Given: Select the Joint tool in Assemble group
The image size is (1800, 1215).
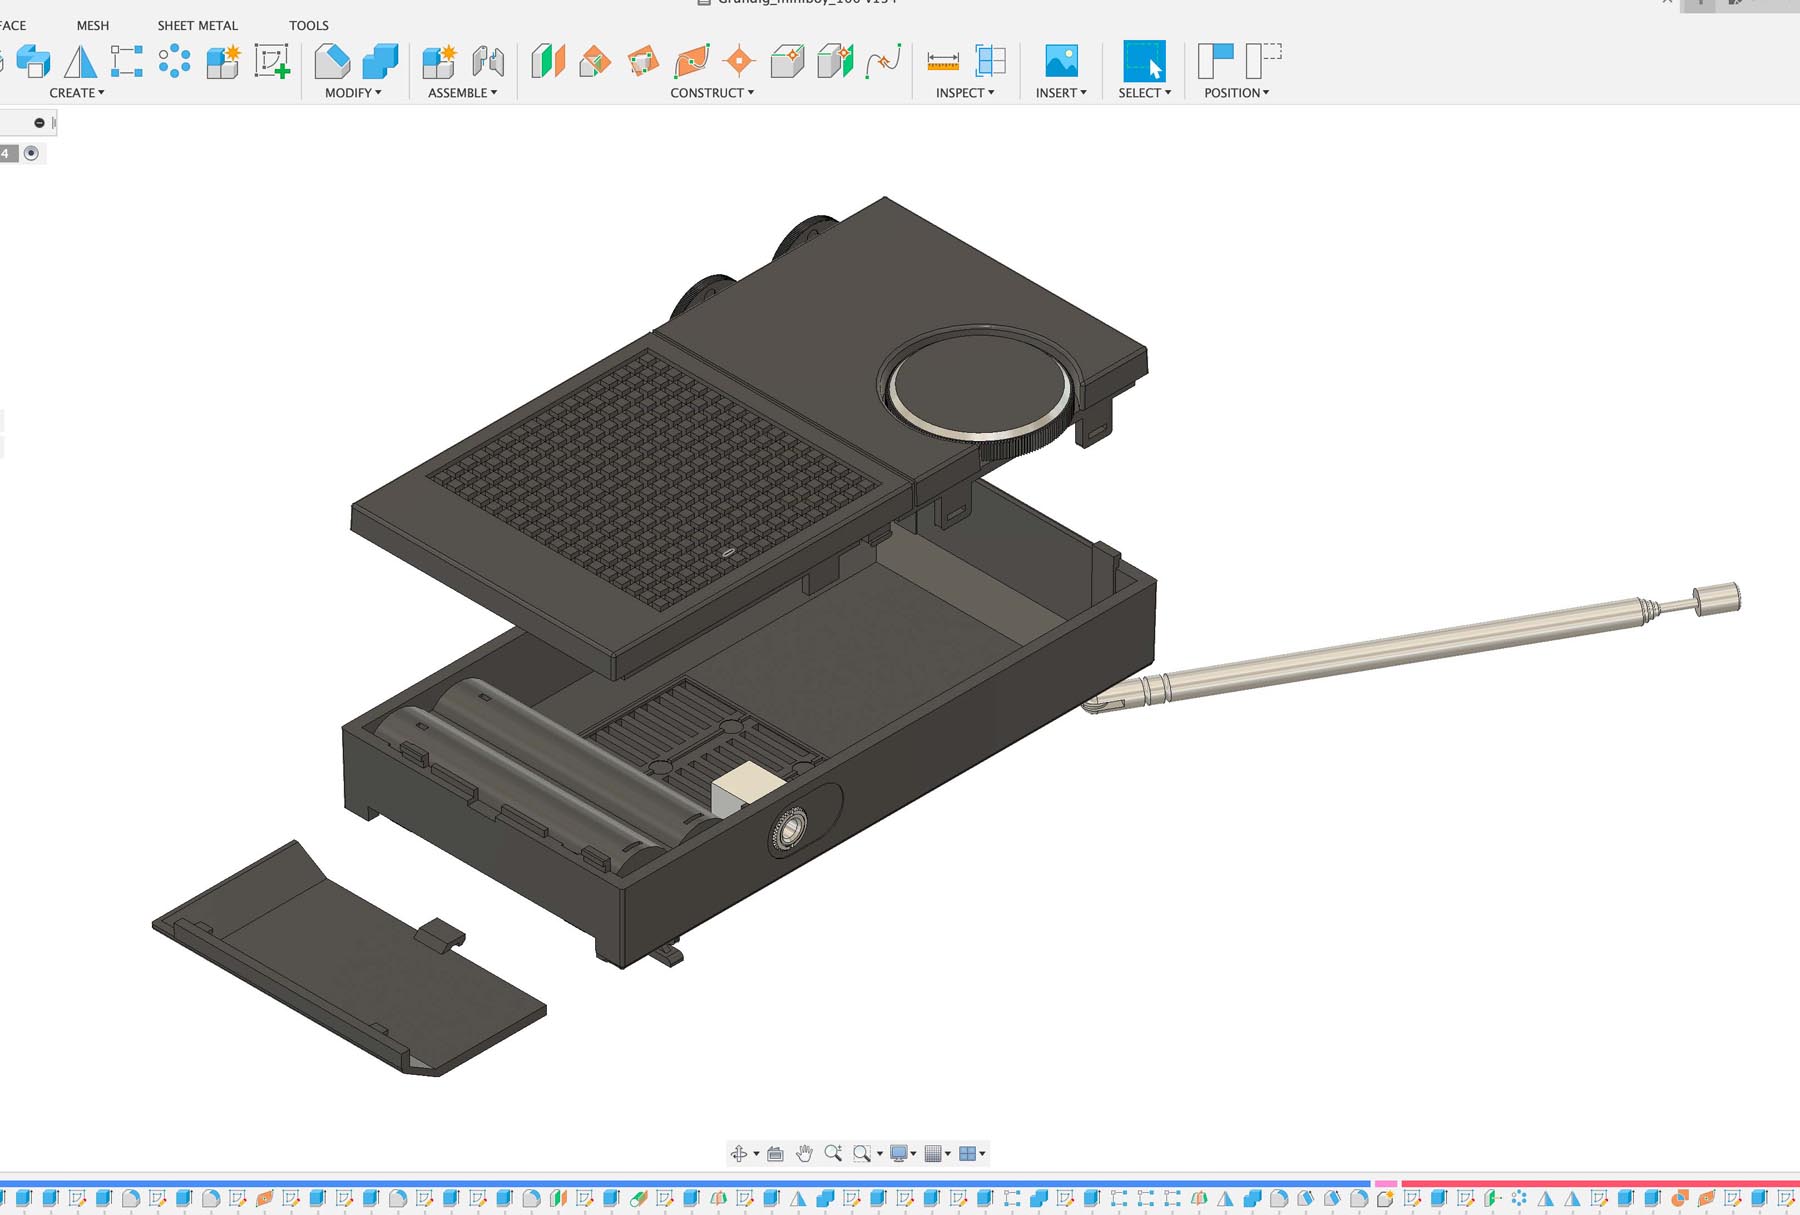Looking at the screenshot, I should click(x=488, y=62).
